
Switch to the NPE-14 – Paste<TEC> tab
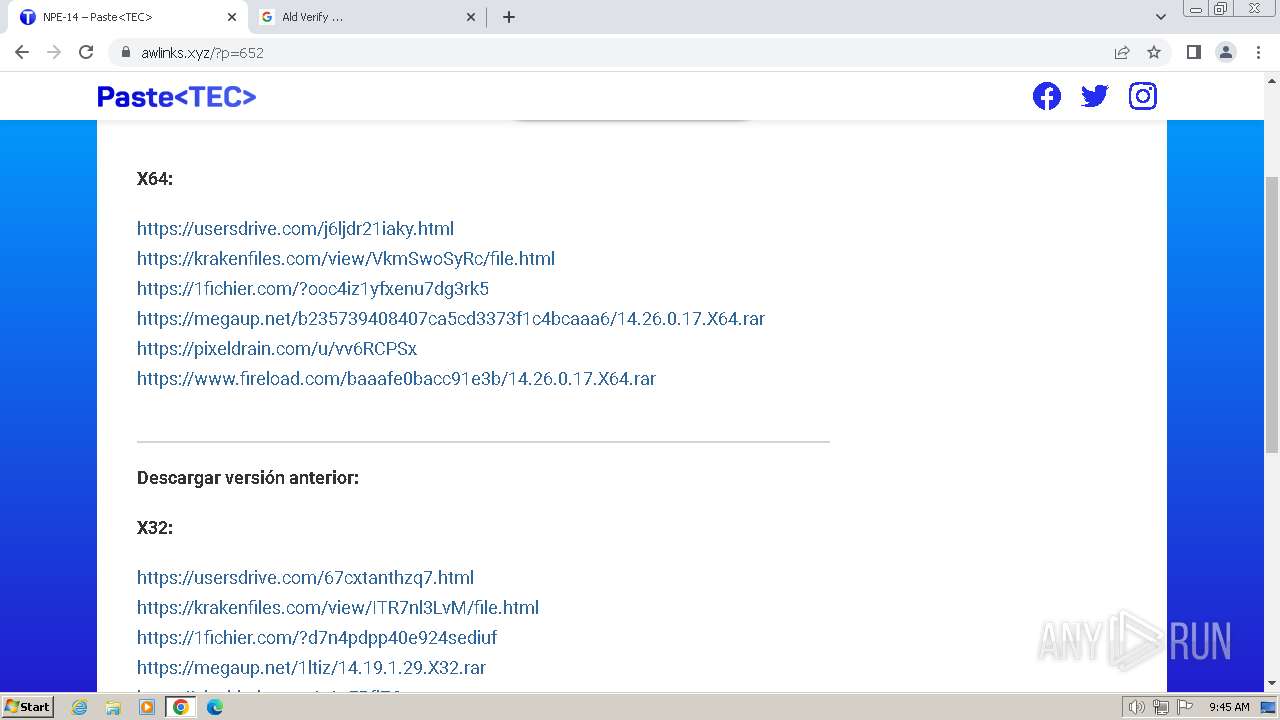tap(126, 17)
